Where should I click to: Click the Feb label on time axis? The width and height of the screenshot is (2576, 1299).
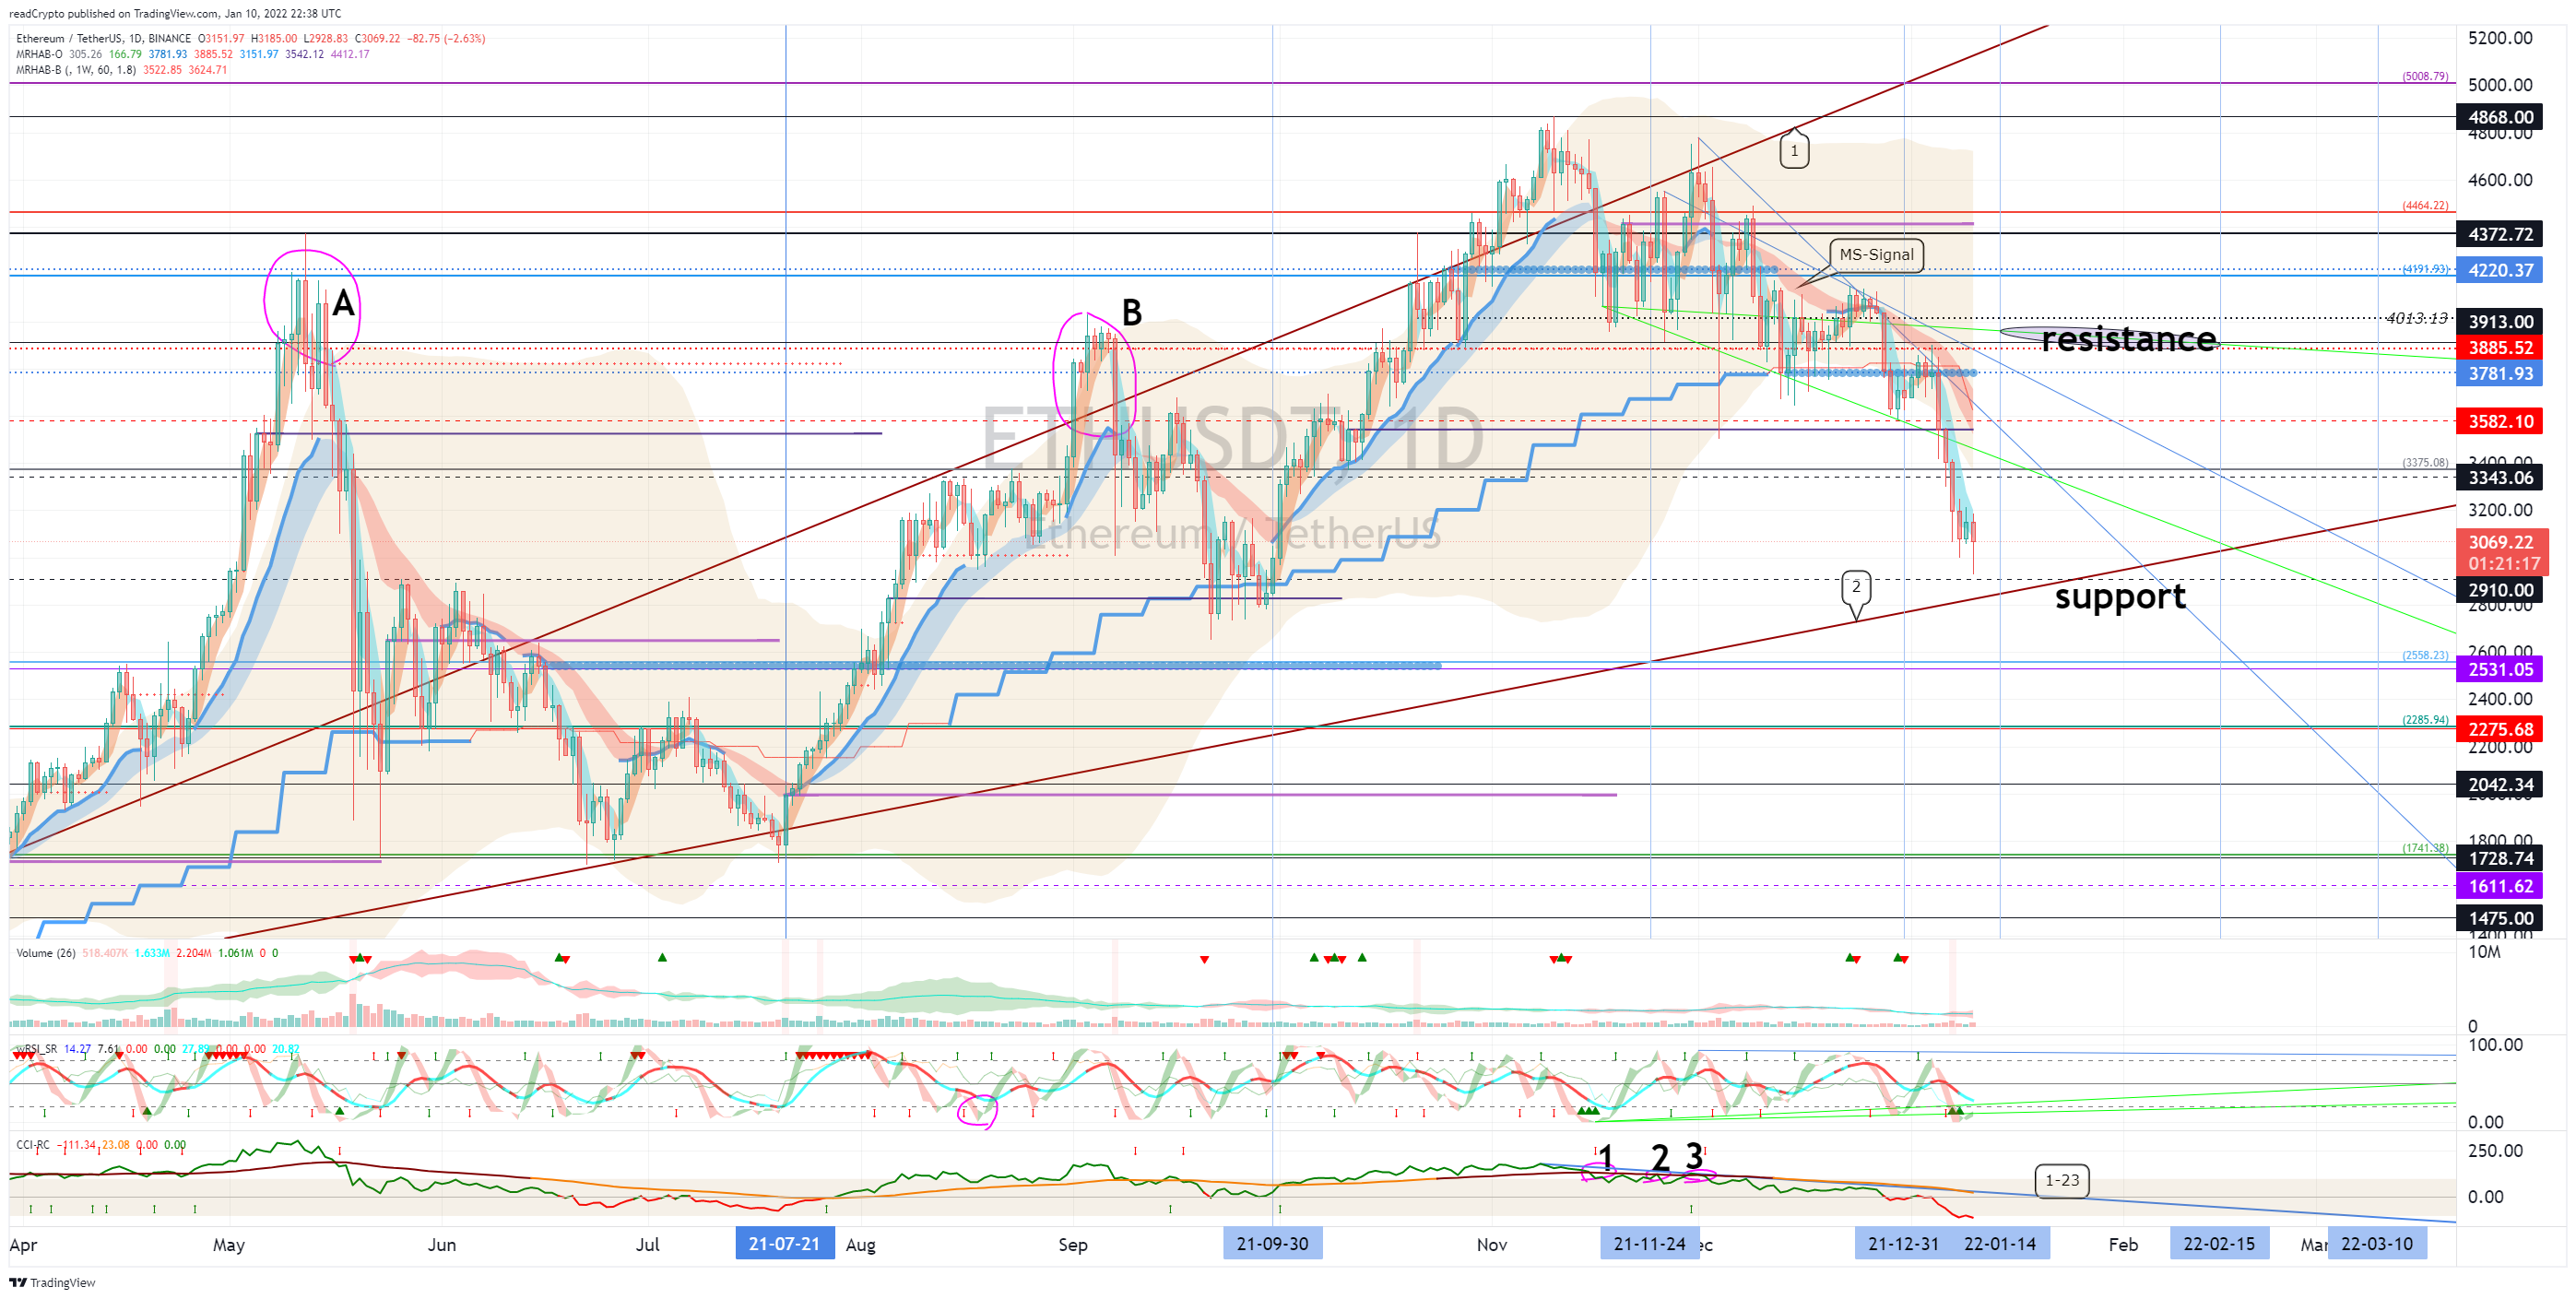[2123, 1245]
